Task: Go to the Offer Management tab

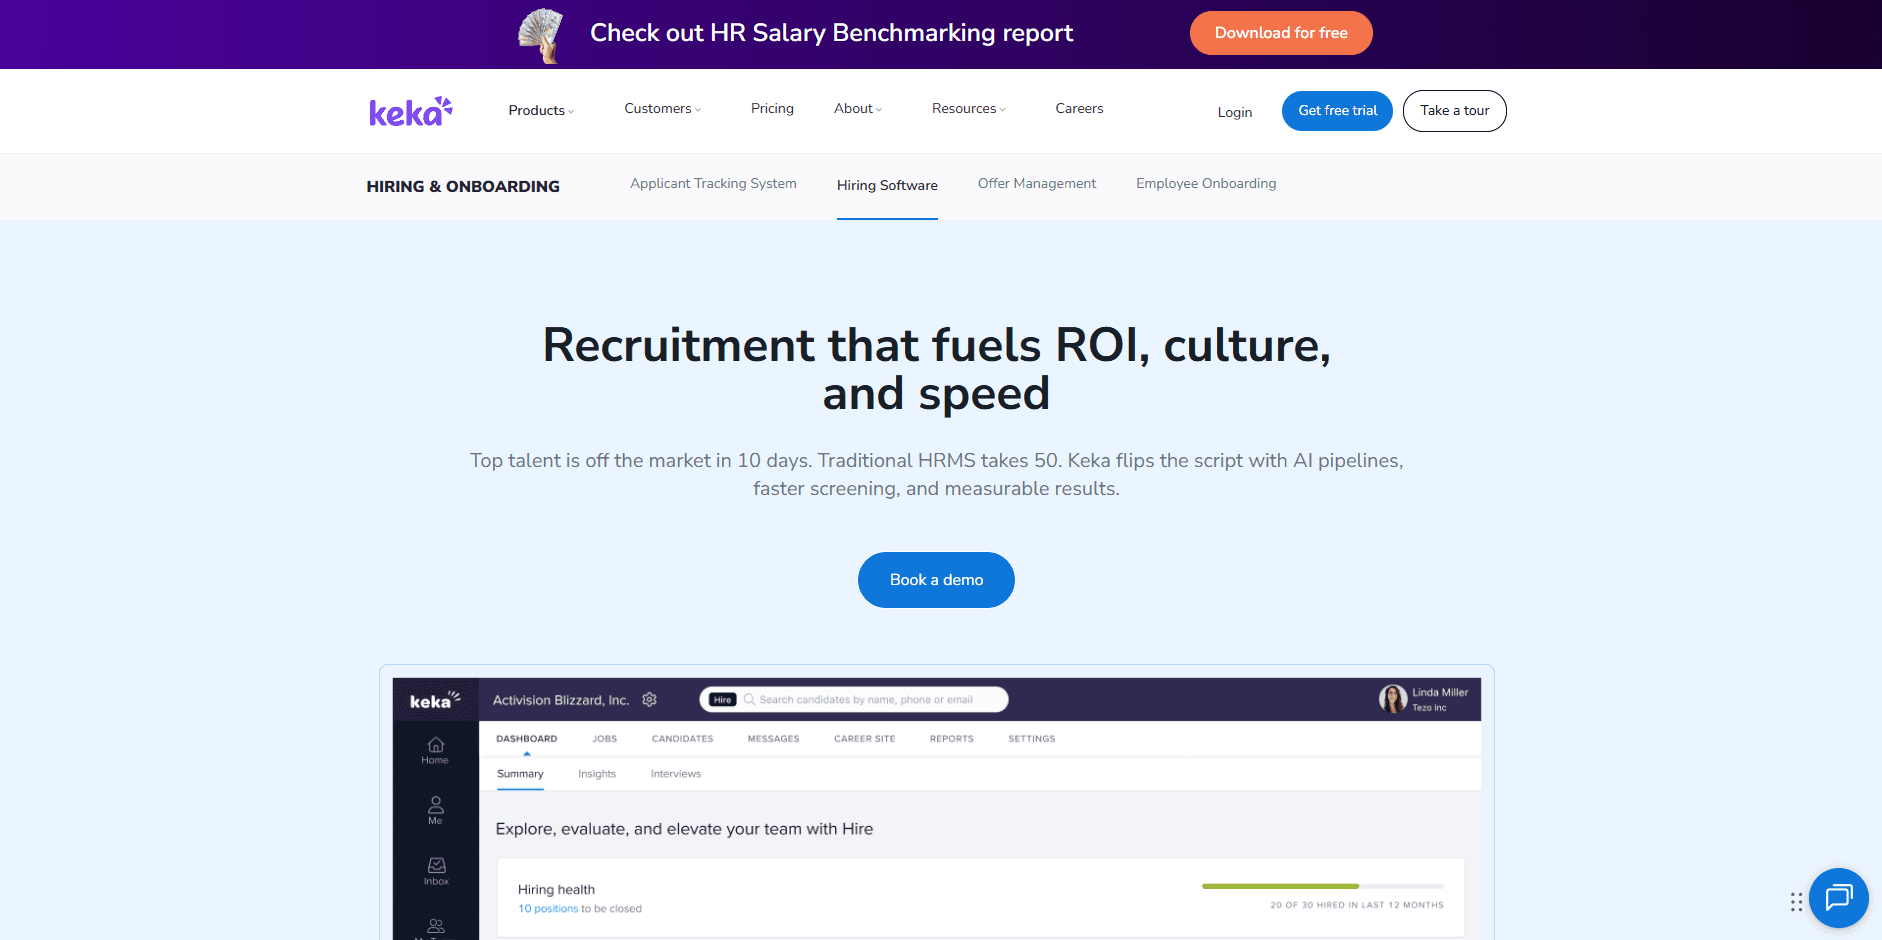Action: 1037,183
